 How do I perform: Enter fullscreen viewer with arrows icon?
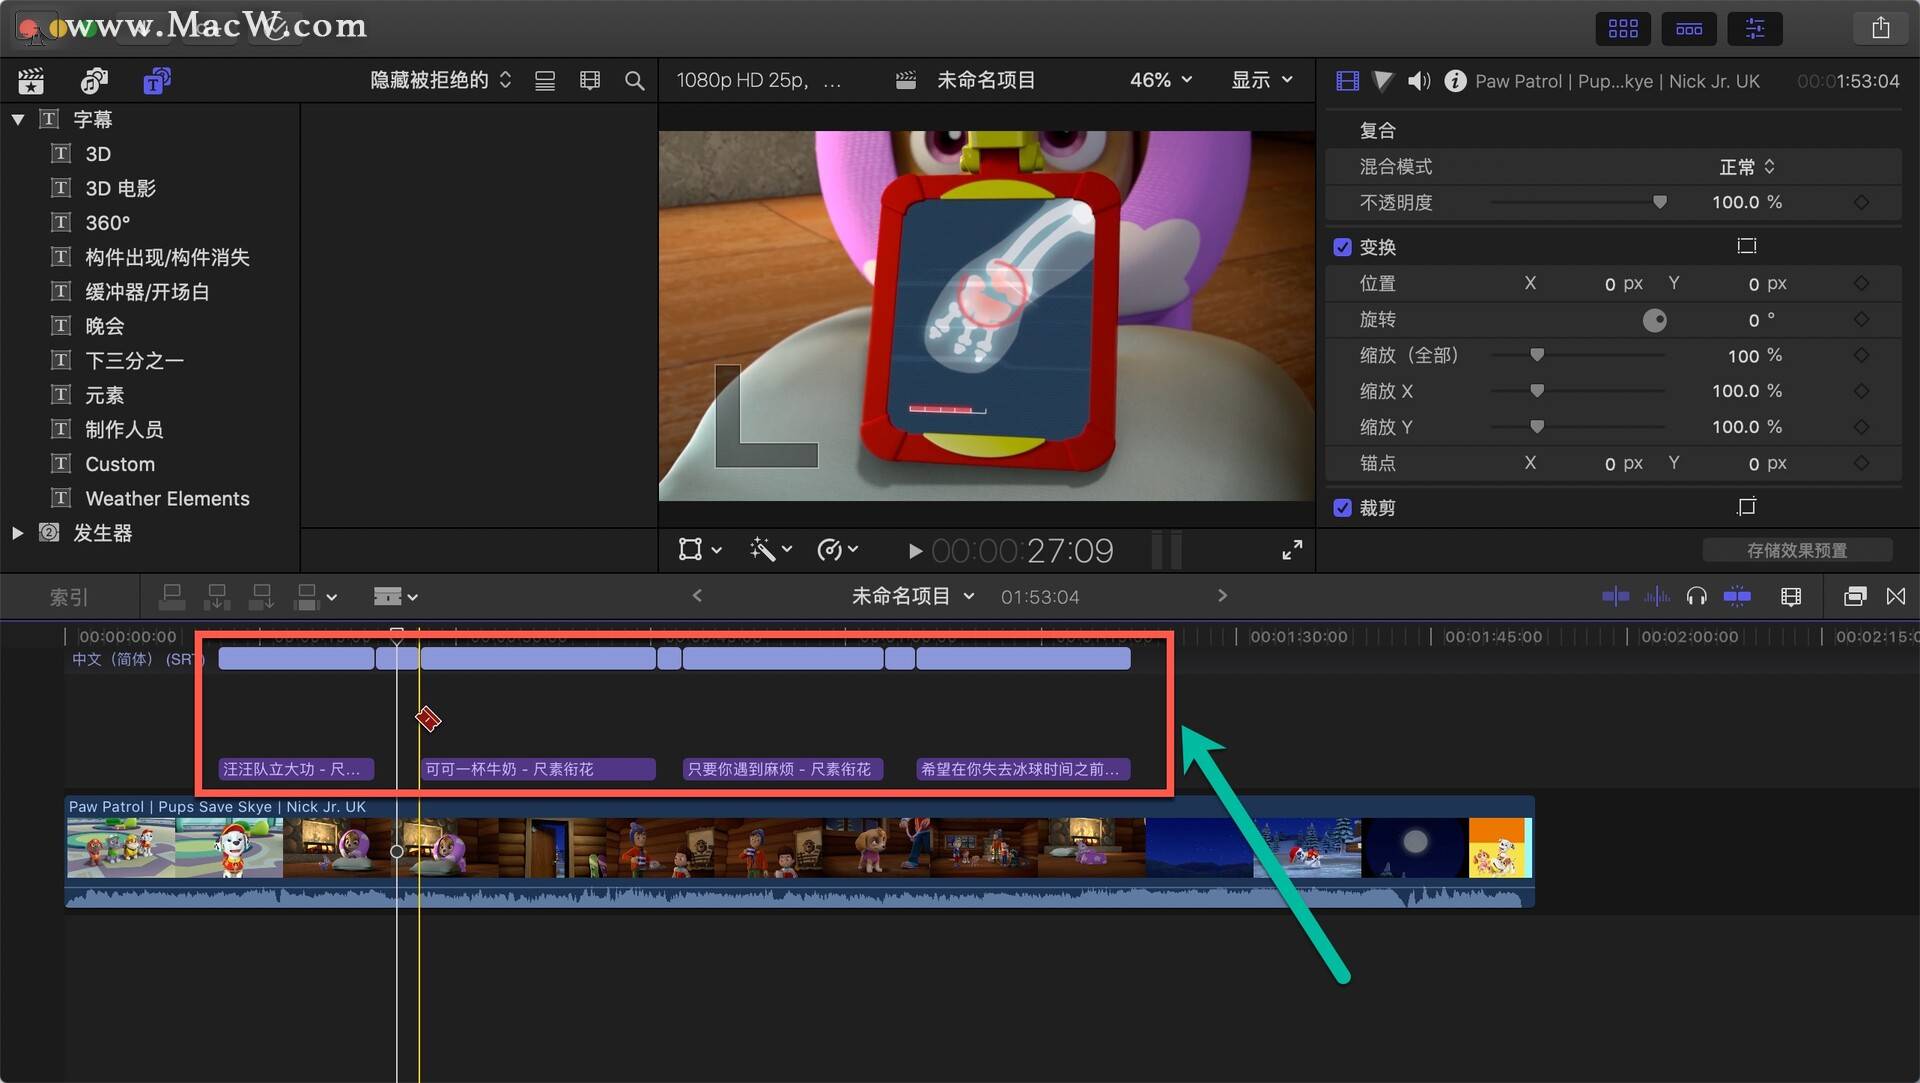[1292, 550]
